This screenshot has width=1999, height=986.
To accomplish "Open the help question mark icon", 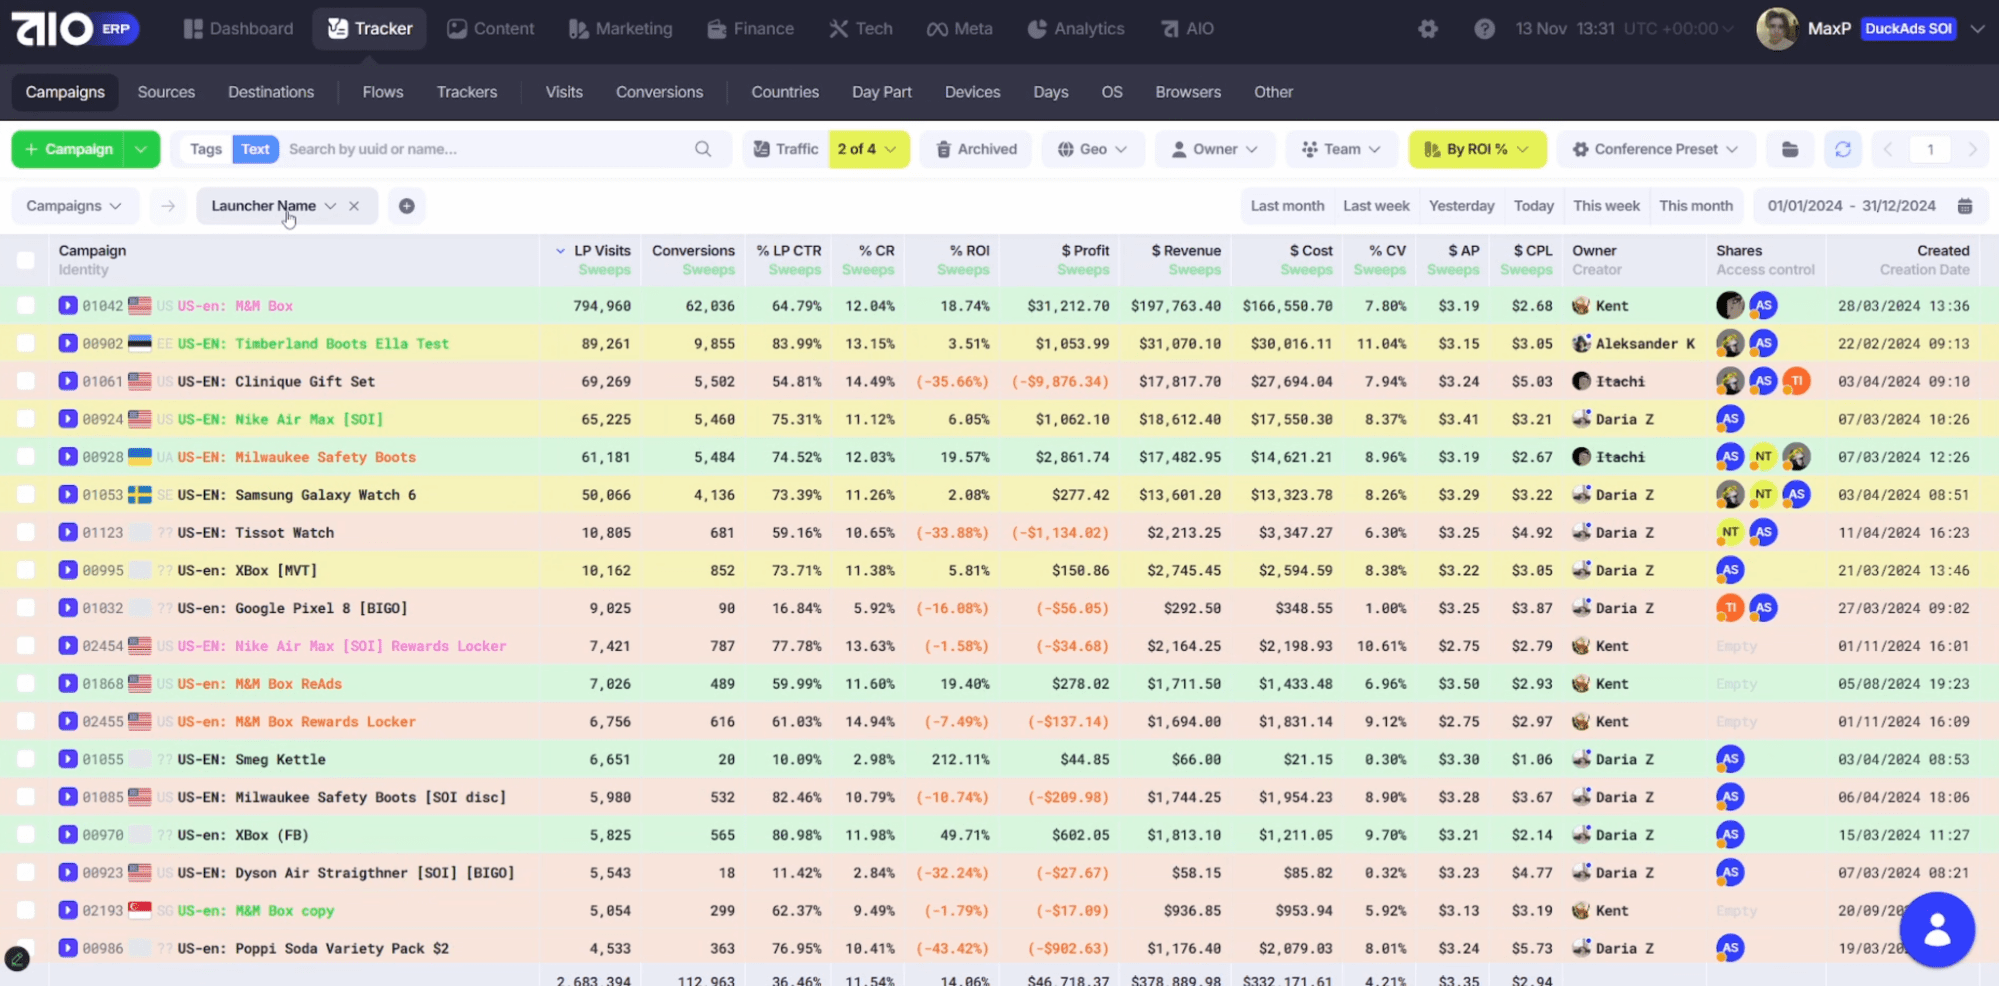I will click(x=1484, y=29).
